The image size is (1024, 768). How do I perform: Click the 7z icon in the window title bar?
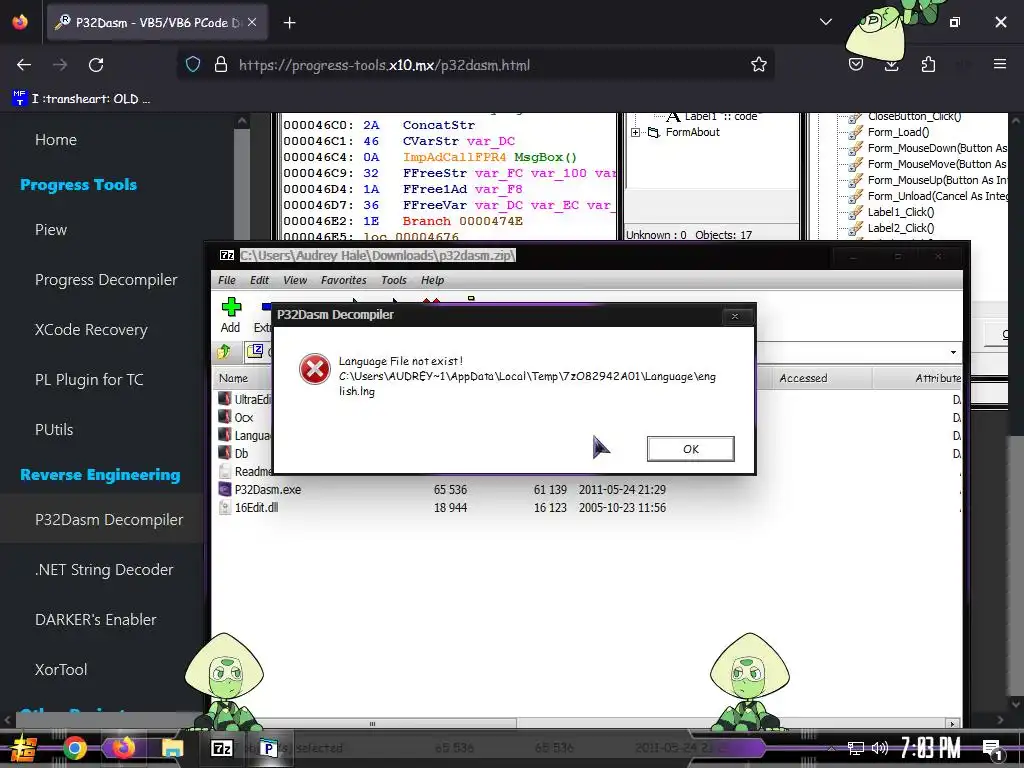click(227, 255)
